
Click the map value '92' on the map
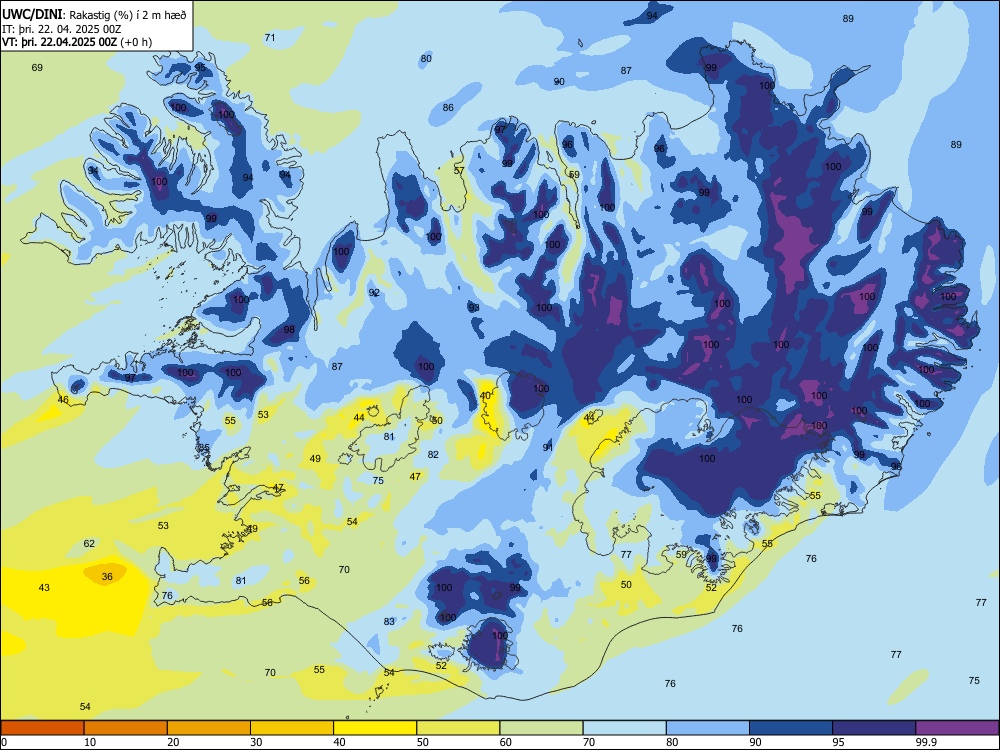pos(374,293)
